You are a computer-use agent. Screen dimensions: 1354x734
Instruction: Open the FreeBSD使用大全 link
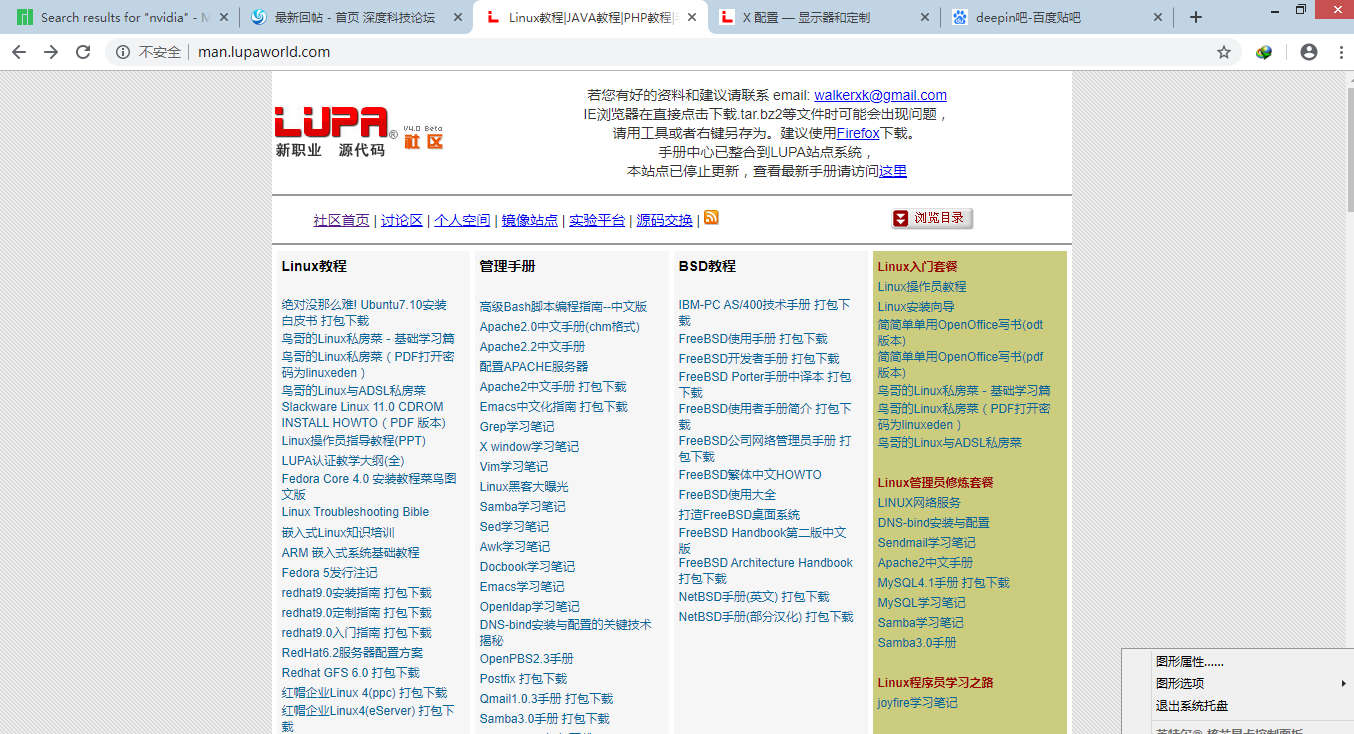(727, 495)
